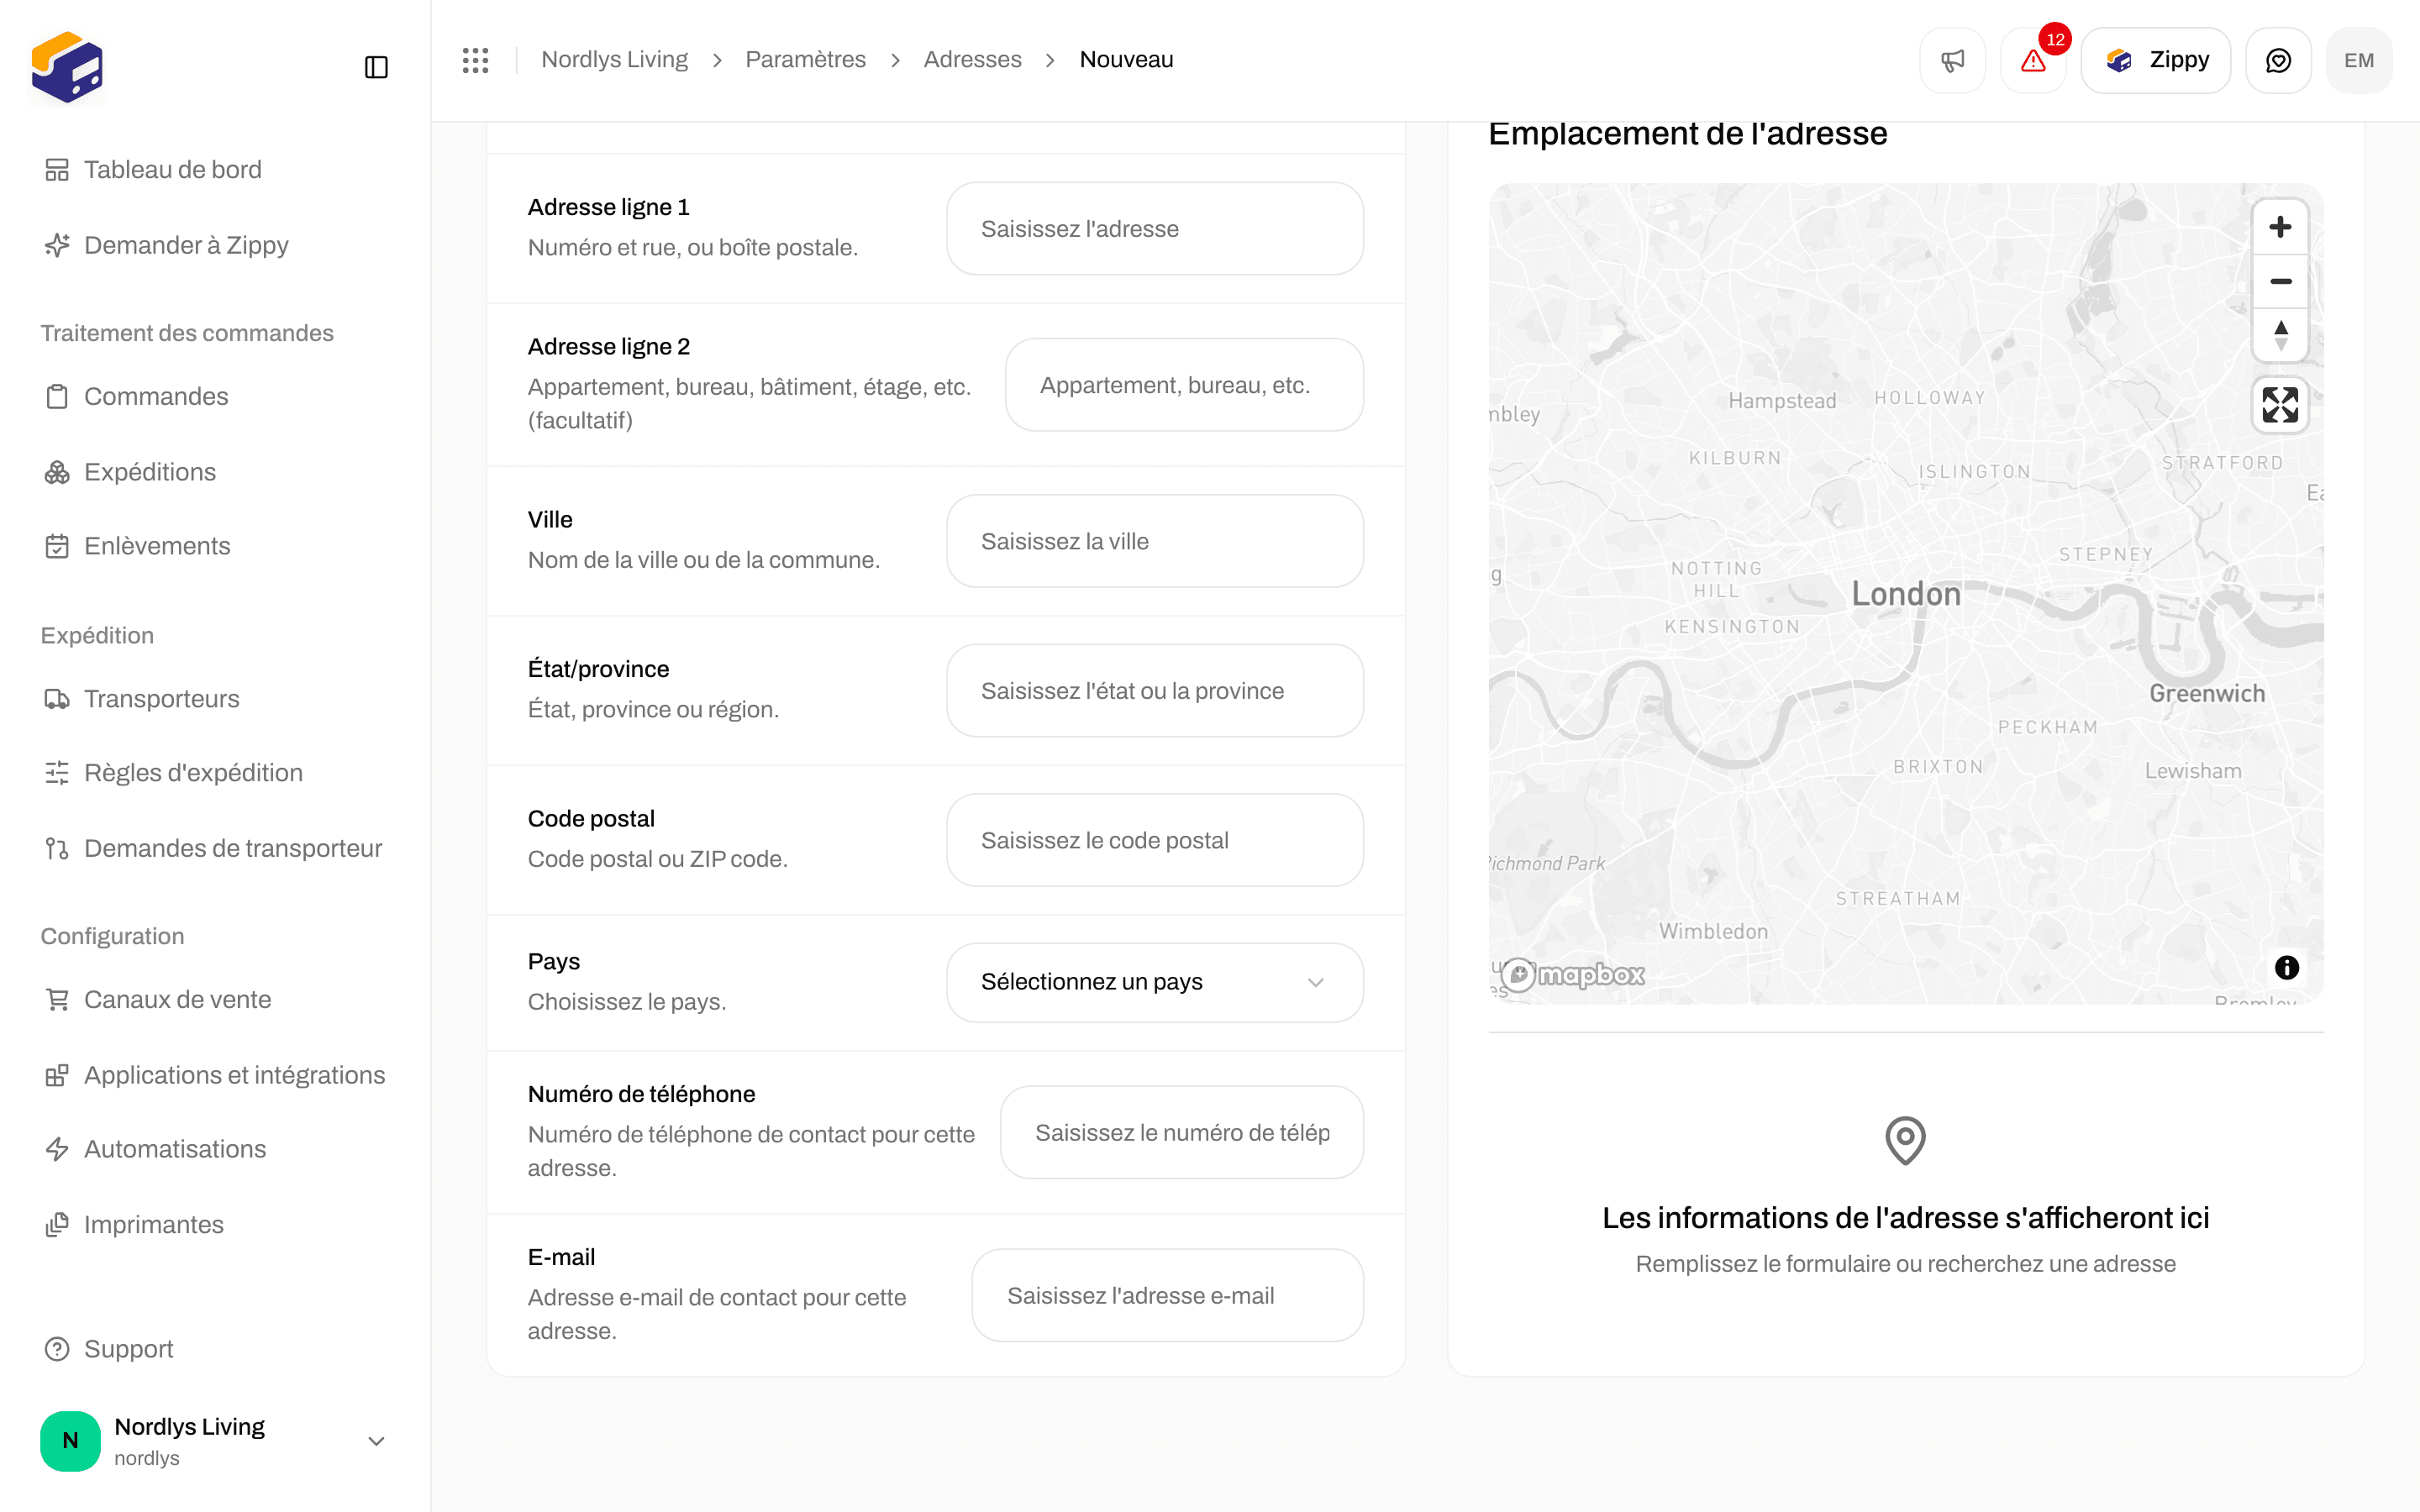Open the Pays country dropdown
This screenshot has height=1512, width=2420.
1155,982
